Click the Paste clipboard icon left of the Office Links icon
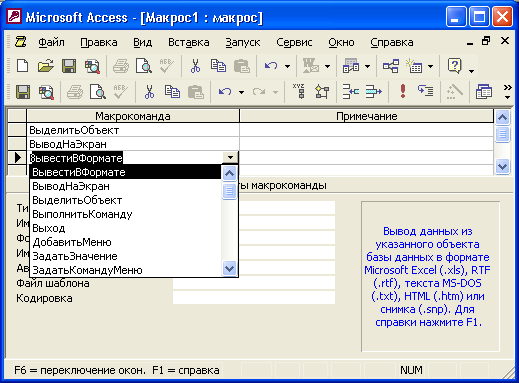 (242, 66)
